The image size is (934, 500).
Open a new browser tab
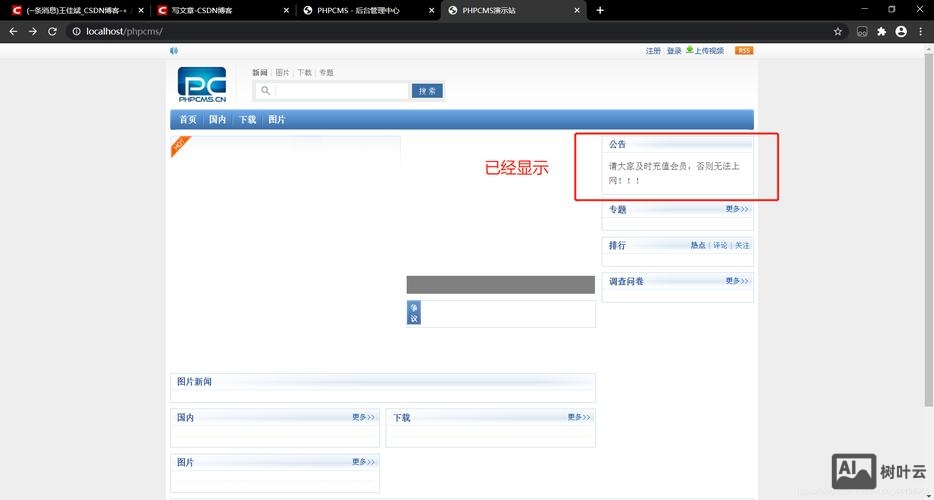point(600,10)
